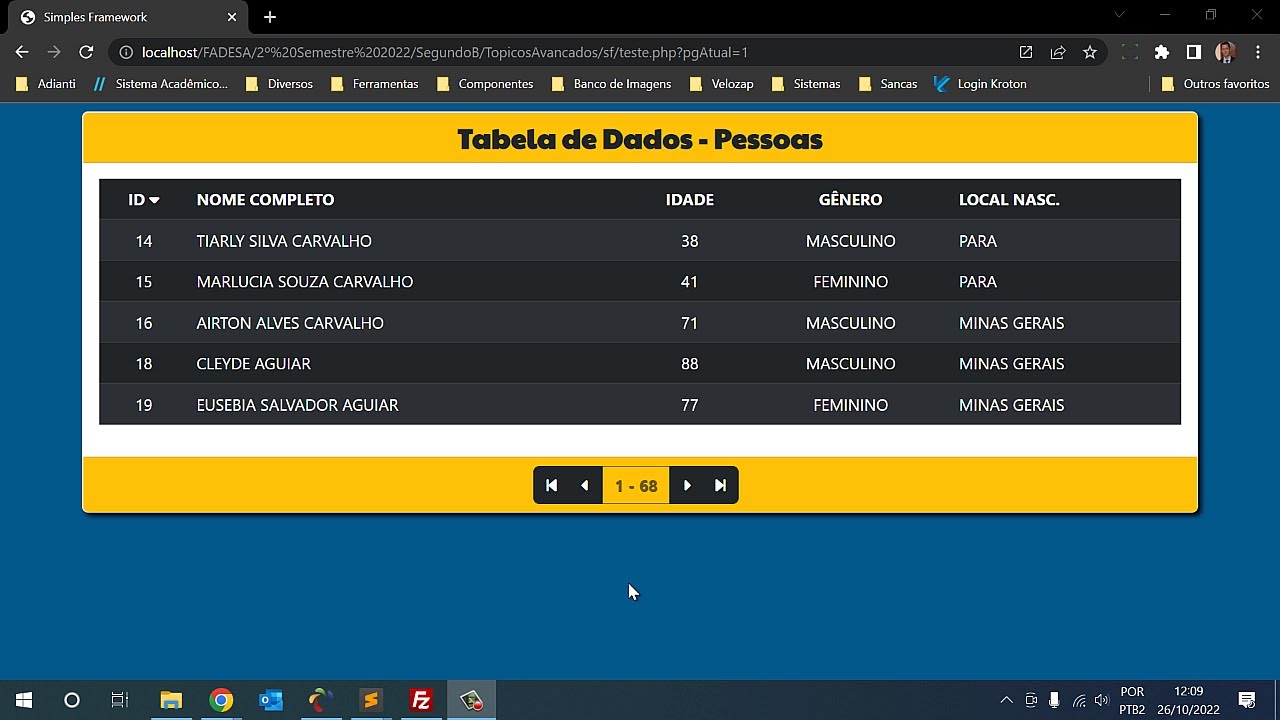This screenshot has height=720, width=1280.
Task: Open Login Kroton bookmark
Action: (980, 84)
